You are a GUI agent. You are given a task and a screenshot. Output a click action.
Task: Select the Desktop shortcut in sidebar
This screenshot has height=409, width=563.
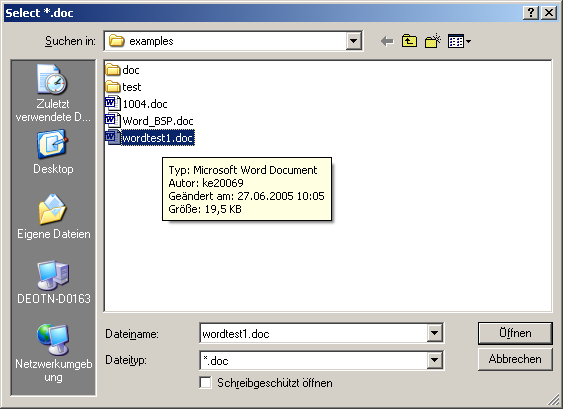[x=53, y=152]
